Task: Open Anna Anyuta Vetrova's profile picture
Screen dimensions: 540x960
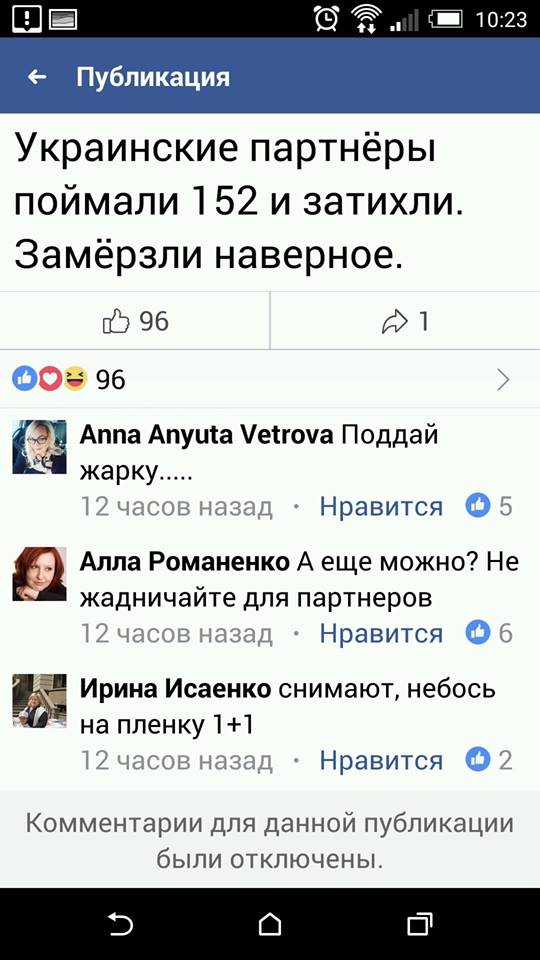Action: [39, 447]
